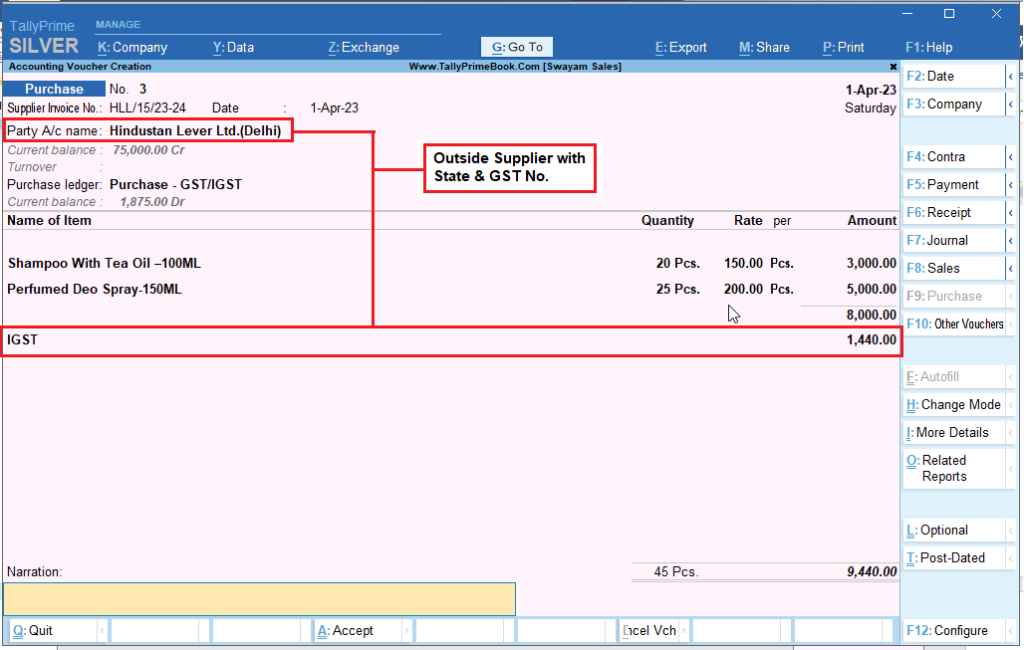Mark voucher as T: Post-Dated
Image resolution: width=1024 pixels, height=650 pixels.
pos(953,558)
